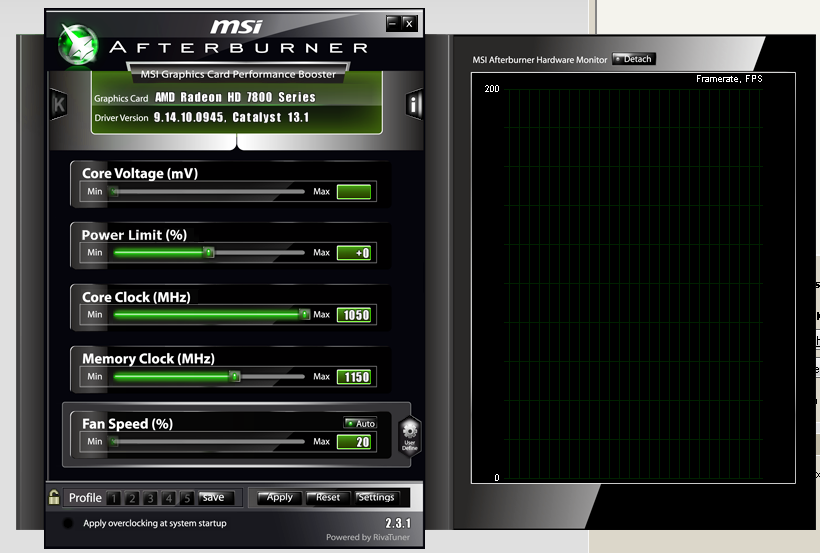The image size is (820, 553).
Task: Click the 200 graph axis value
Action: point(492,89)
